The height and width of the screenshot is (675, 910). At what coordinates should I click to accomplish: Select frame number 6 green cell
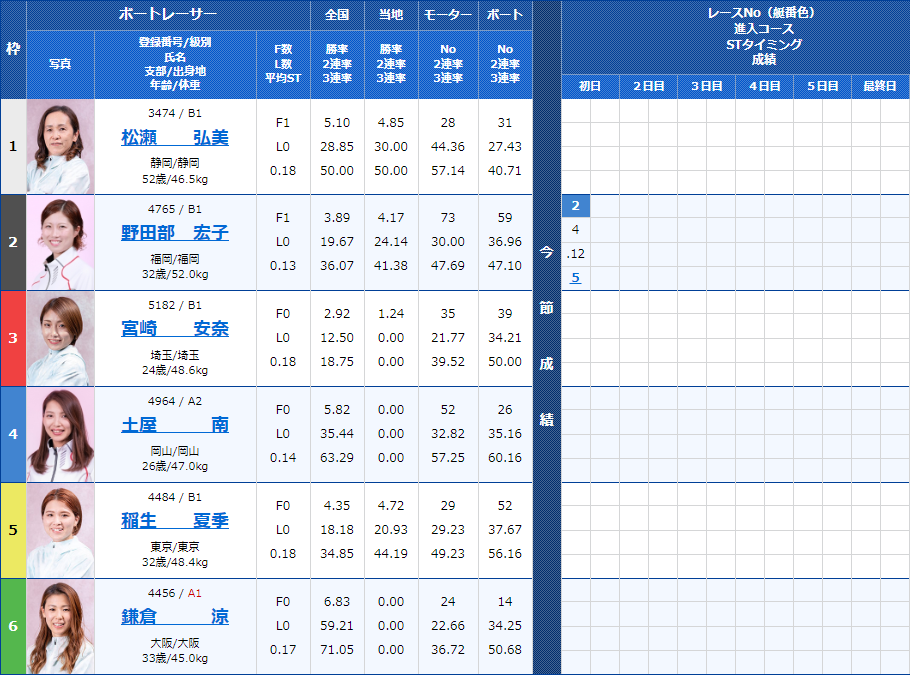(13, 626)
